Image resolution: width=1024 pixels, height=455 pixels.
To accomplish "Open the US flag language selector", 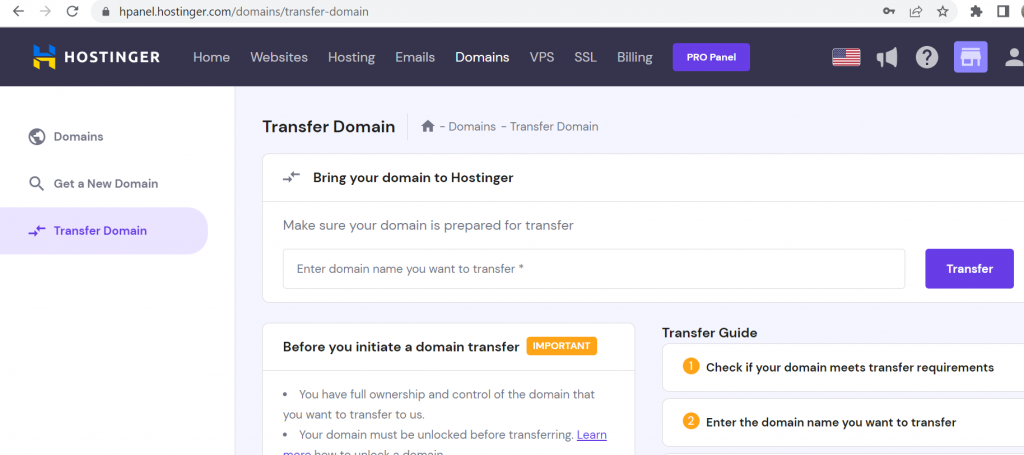I will (x=846, y=57).
